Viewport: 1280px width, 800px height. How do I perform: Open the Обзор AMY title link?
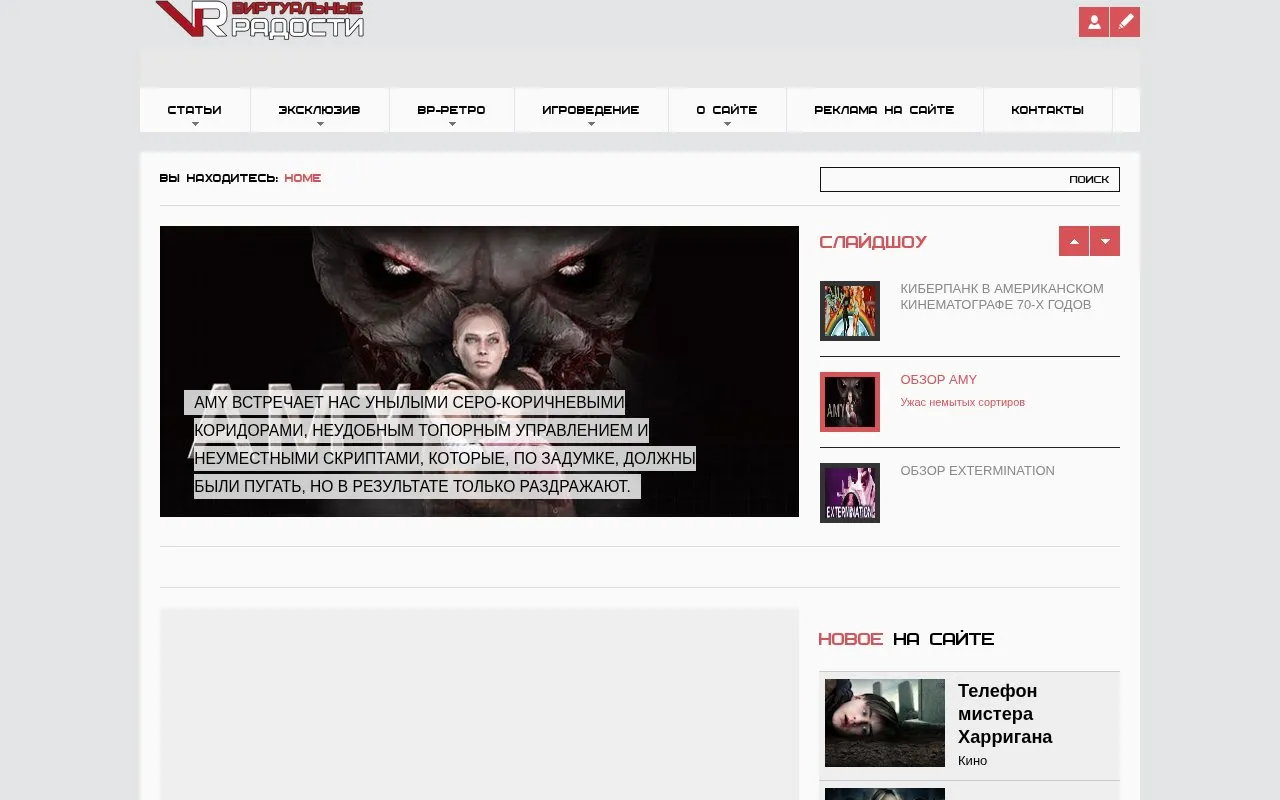coord(939,380)
